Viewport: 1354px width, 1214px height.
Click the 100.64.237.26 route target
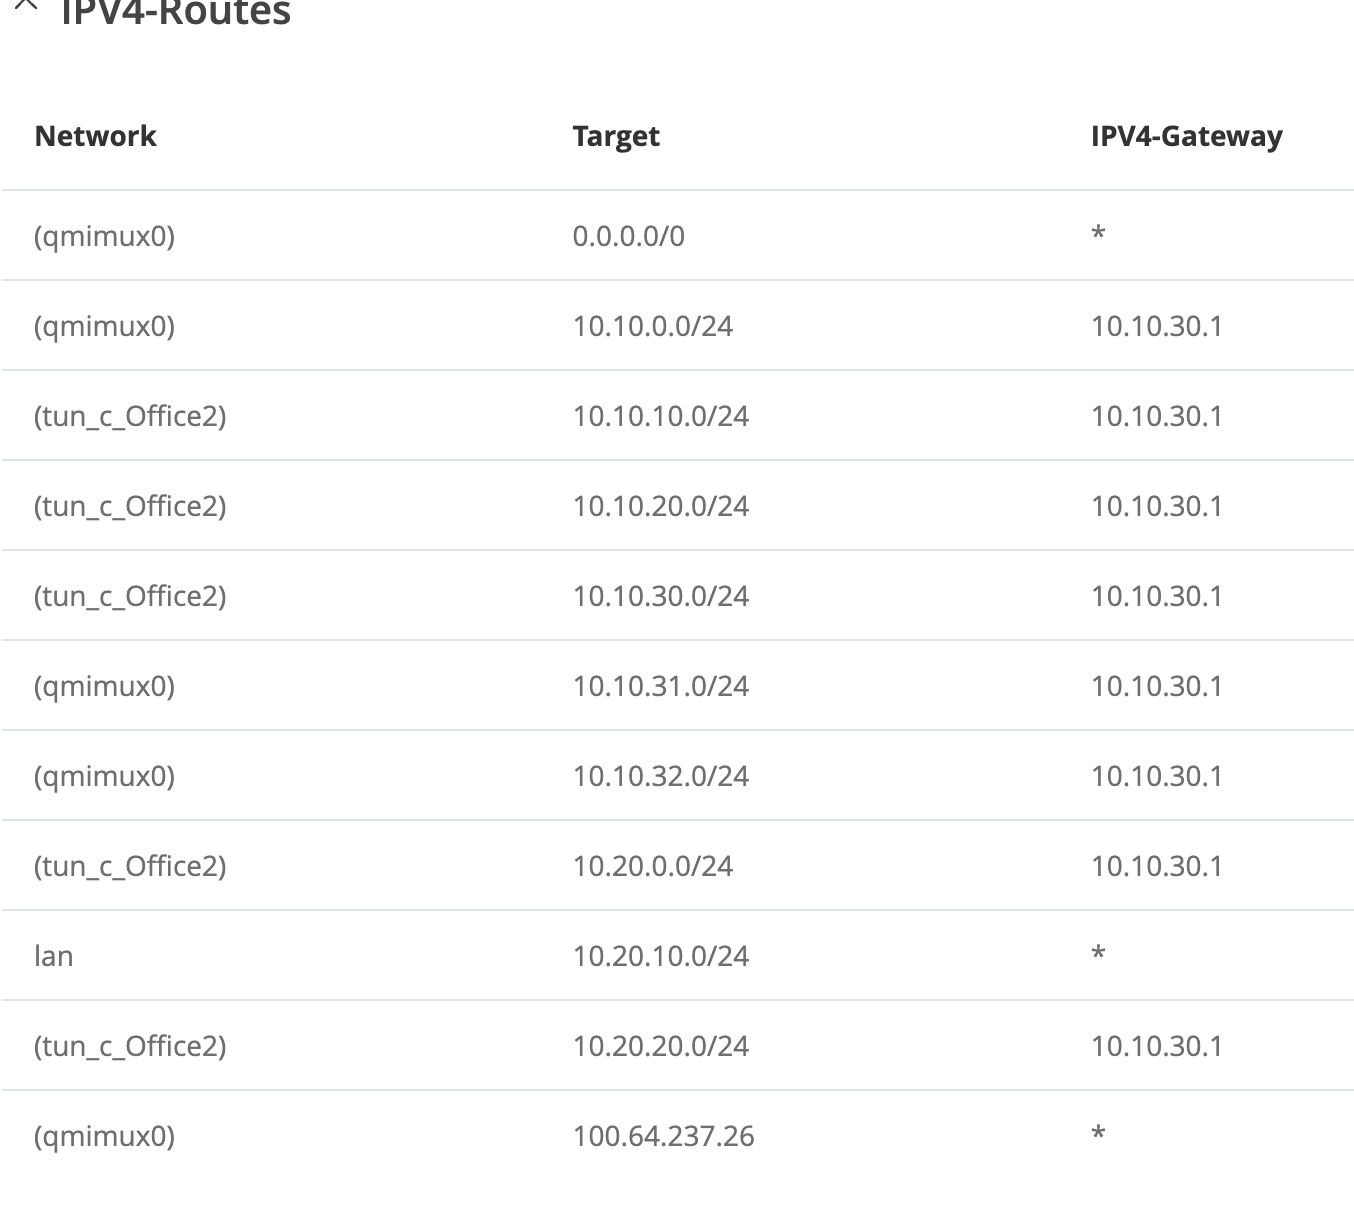pos(663,1136)
